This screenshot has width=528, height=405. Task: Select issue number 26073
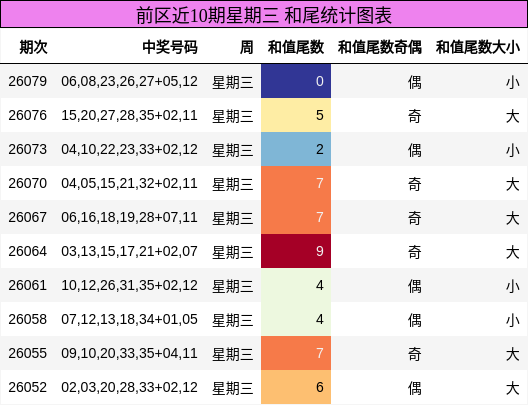(x=28, y=149)
